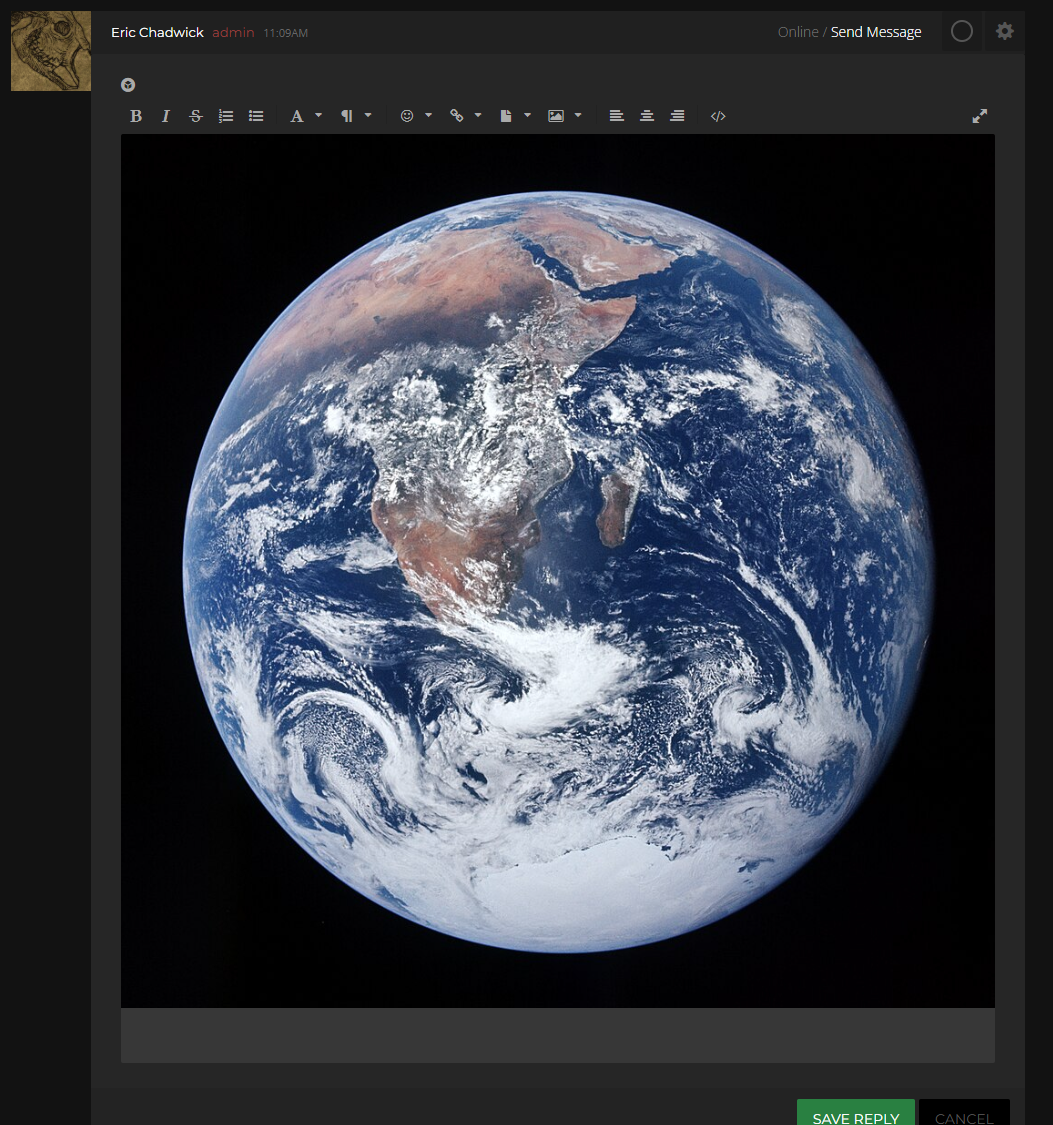Expand the file attachment dropdown arrow
This screenshot has height=1125, width=1053.
(527, 115)
